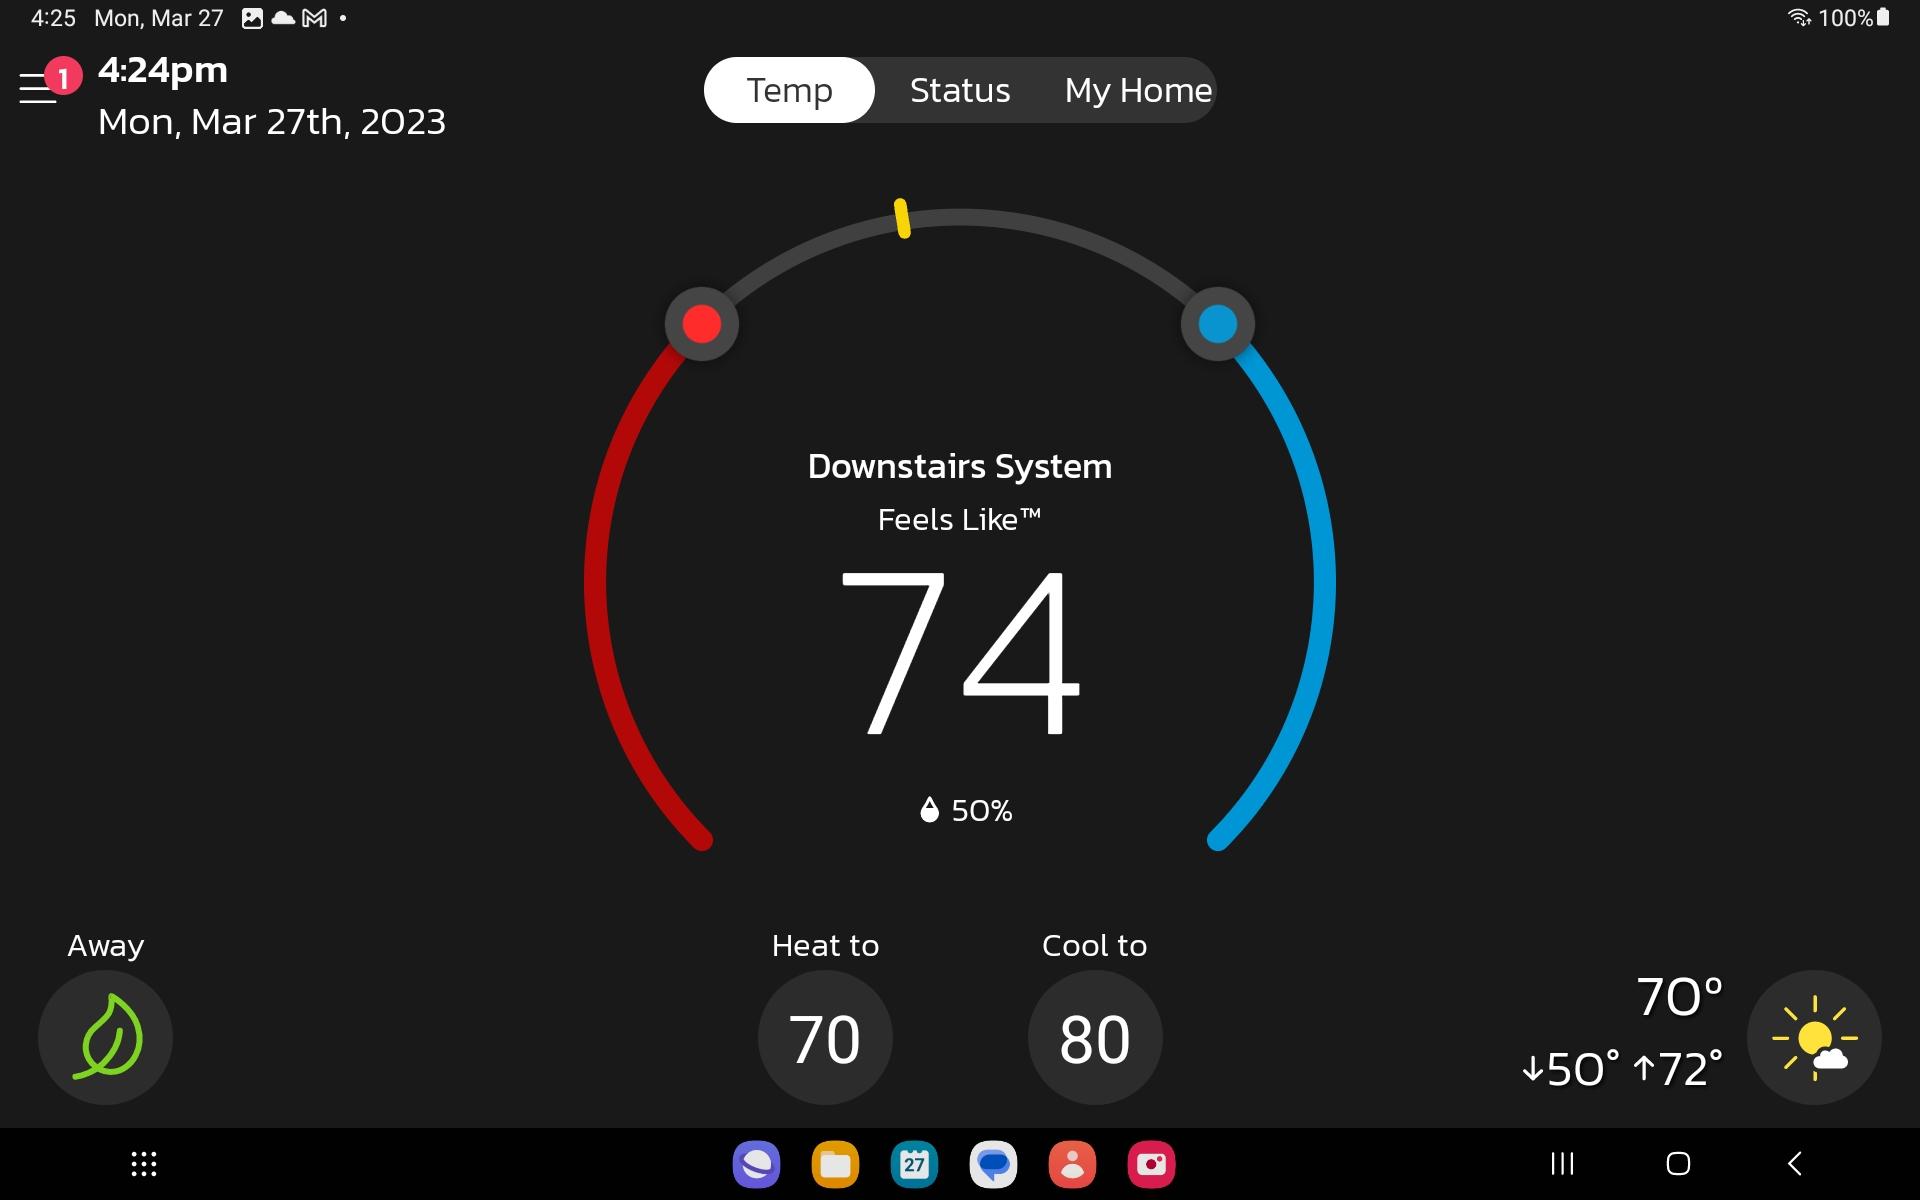Viewport: 1920px width, 1200px height.
Task: Tap the red notification badge showing 1
Action: click(63, 76)
